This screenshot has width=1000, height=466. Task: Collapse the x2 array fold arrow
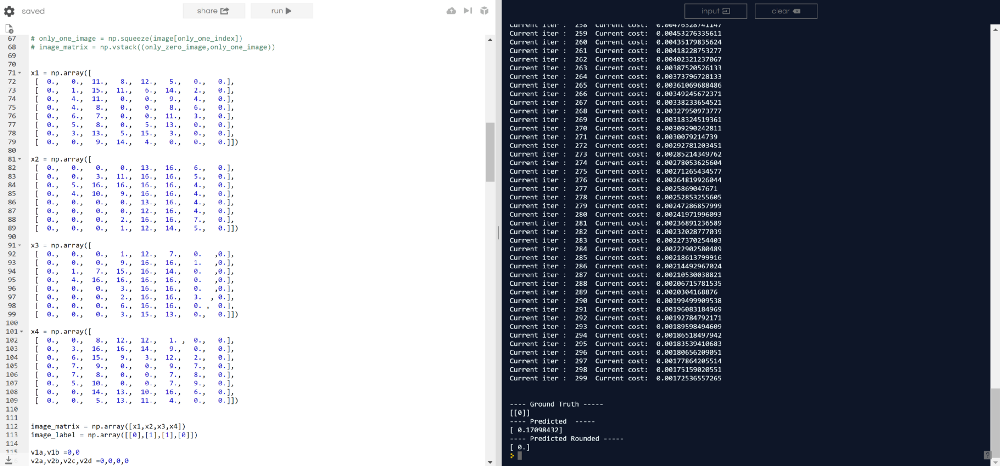point(20,159)
